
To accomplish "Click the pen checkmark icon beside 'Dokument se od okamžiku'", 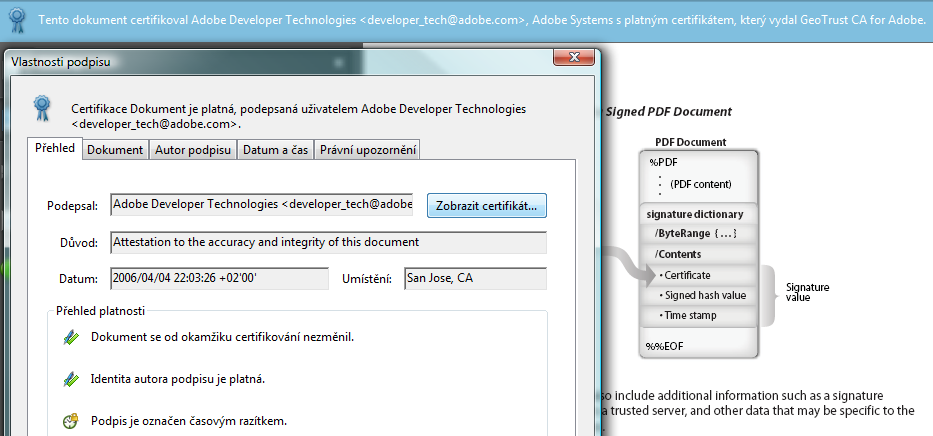I will (x=71, y=337).
